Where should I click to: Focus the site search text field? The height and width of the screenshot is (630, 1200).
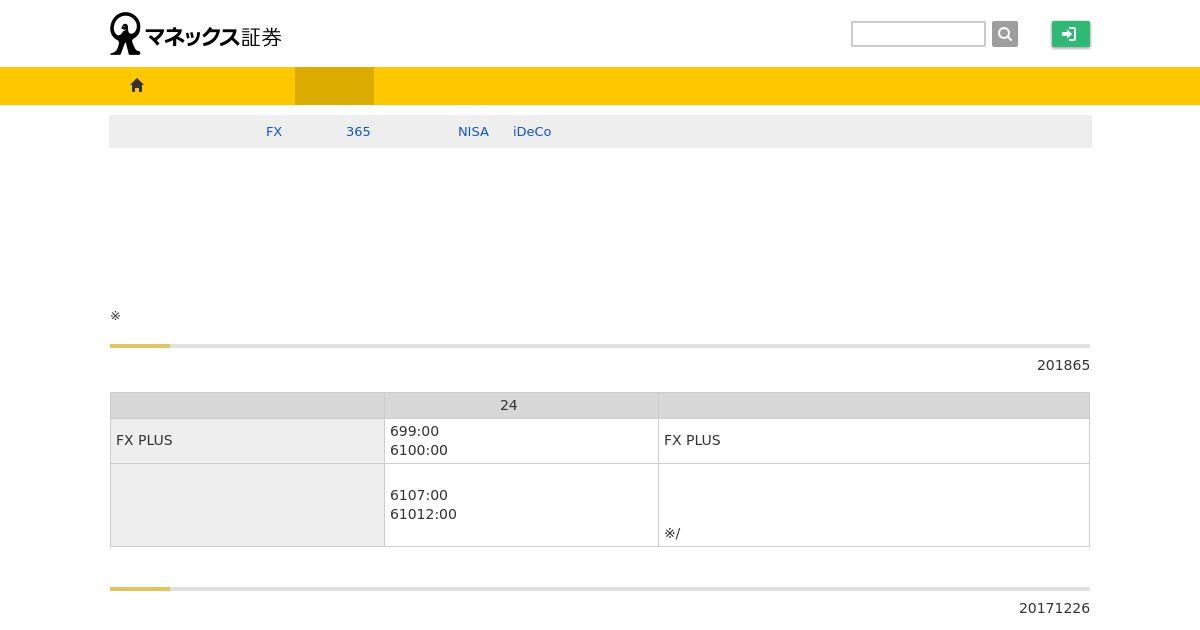[918, 34]
